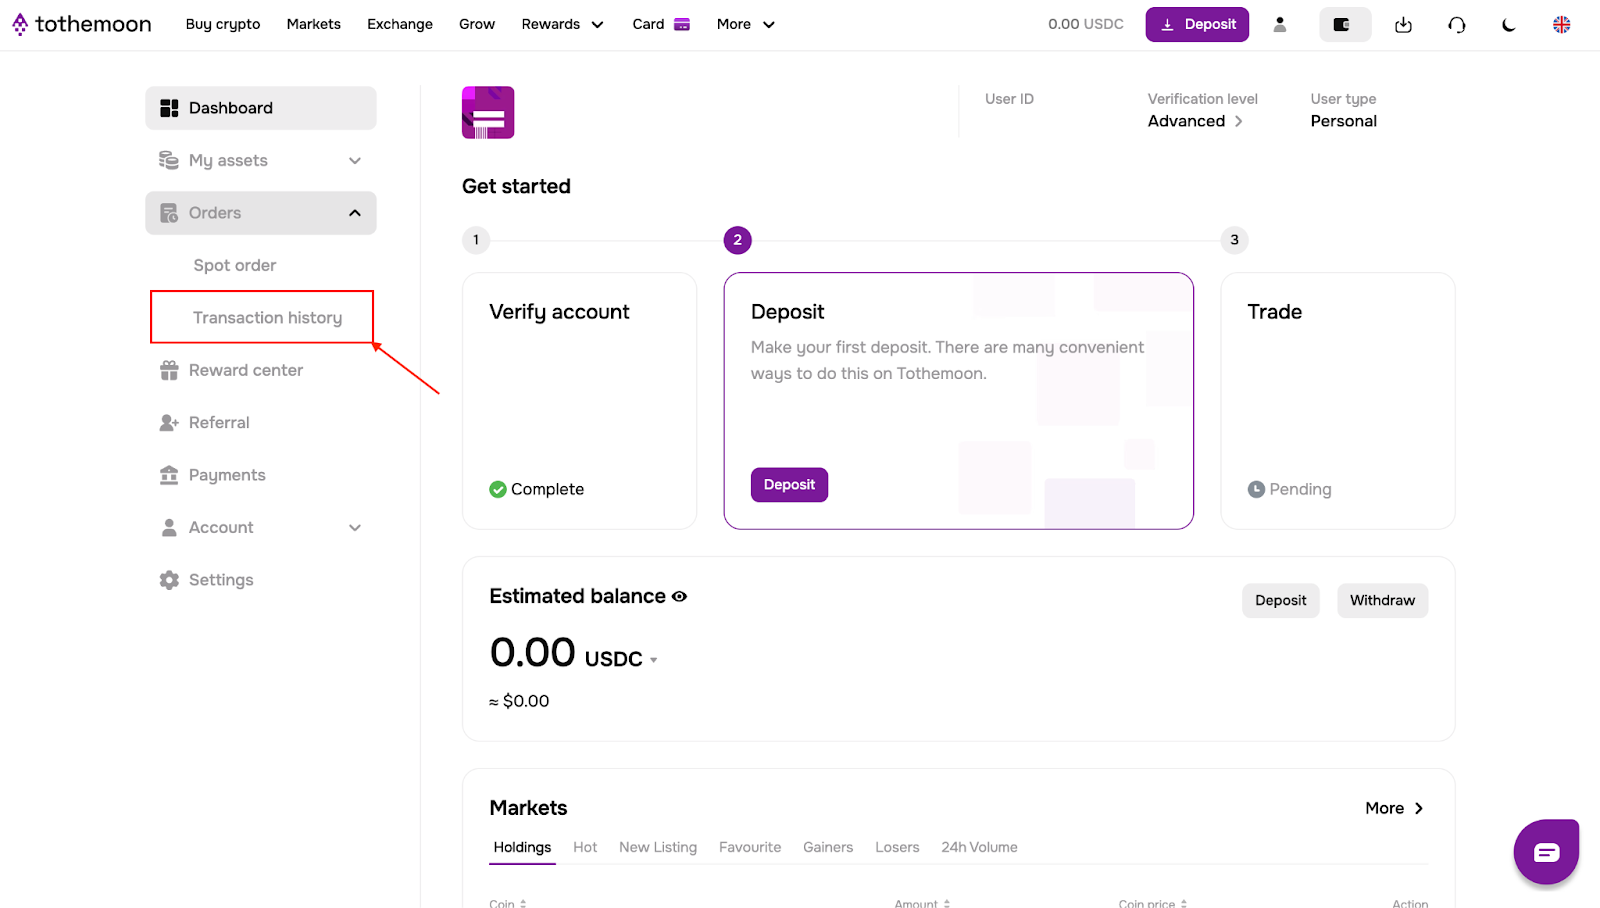This screenshot has width=1600, height=908.
Task: Open Exchange in navbar
Action: tap(400, 24)
